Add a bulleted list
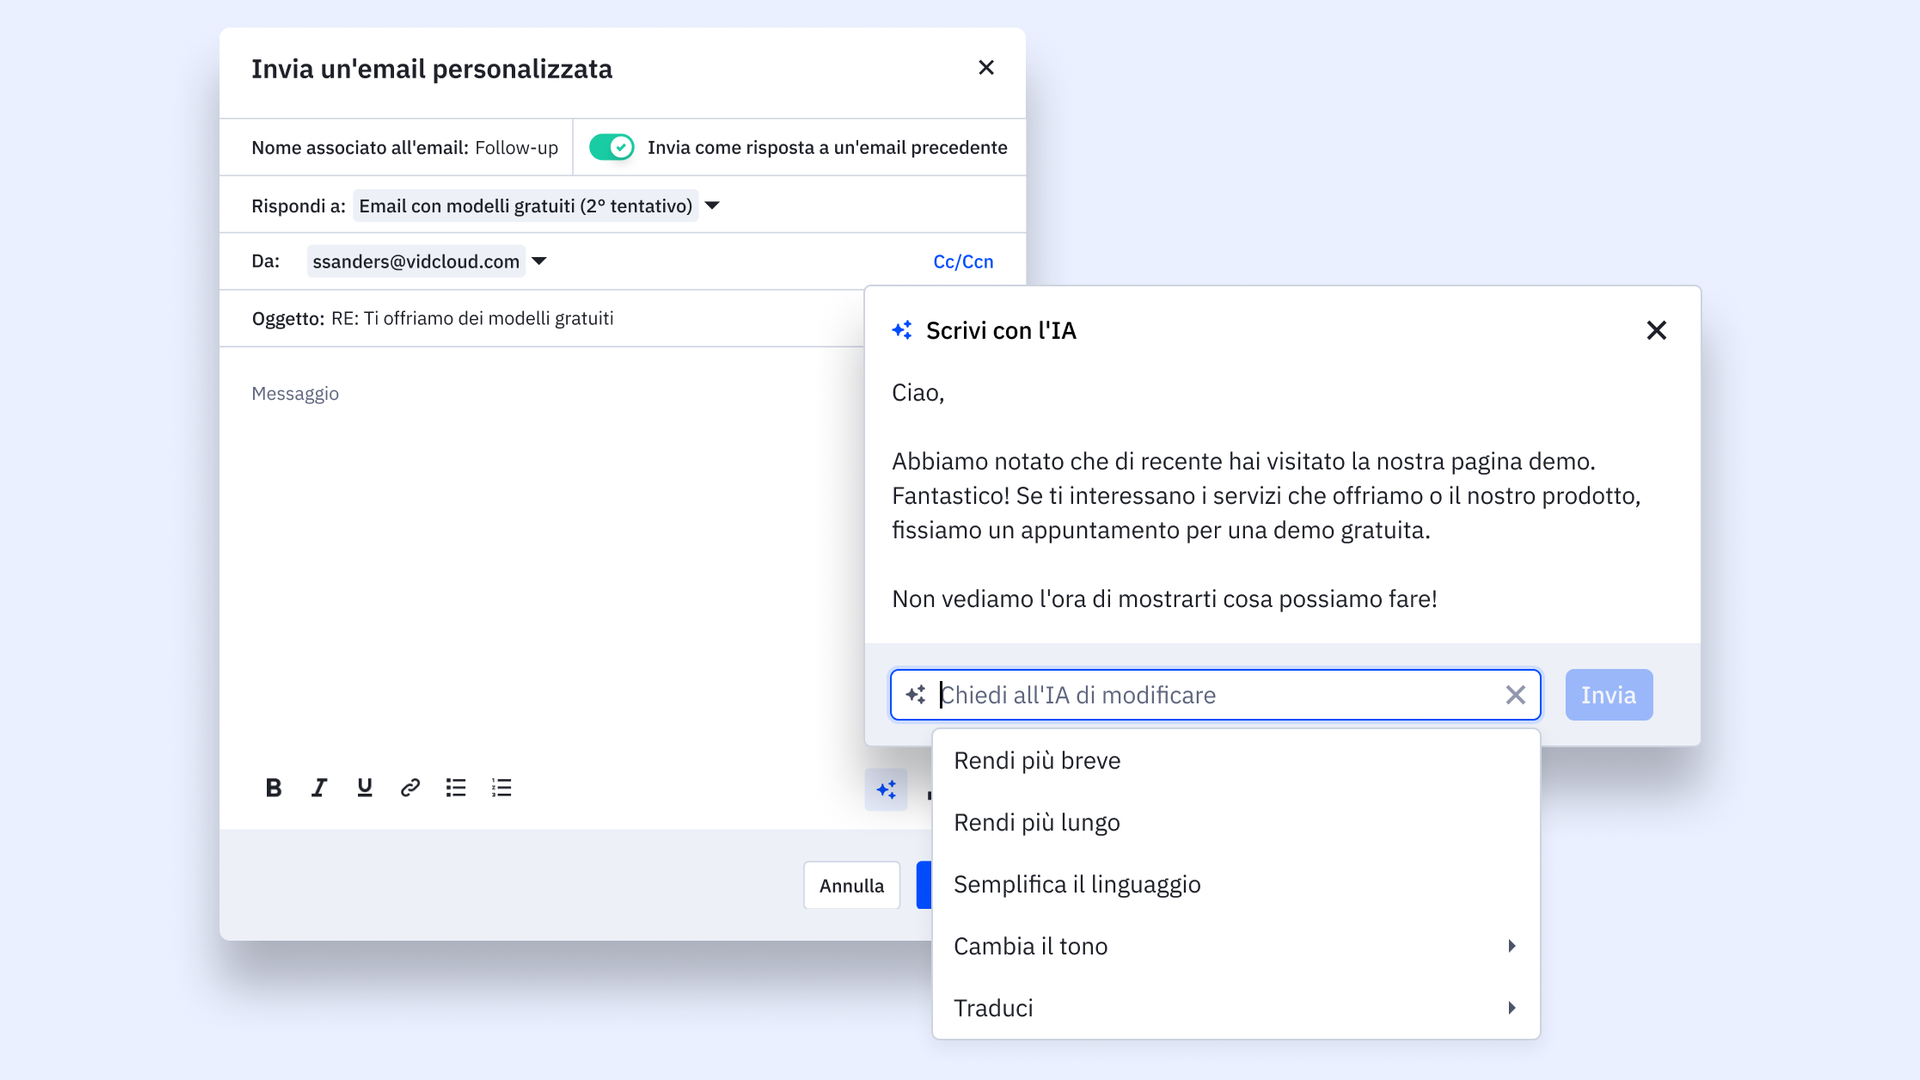 pyautogui.click(x=456, y=788)
